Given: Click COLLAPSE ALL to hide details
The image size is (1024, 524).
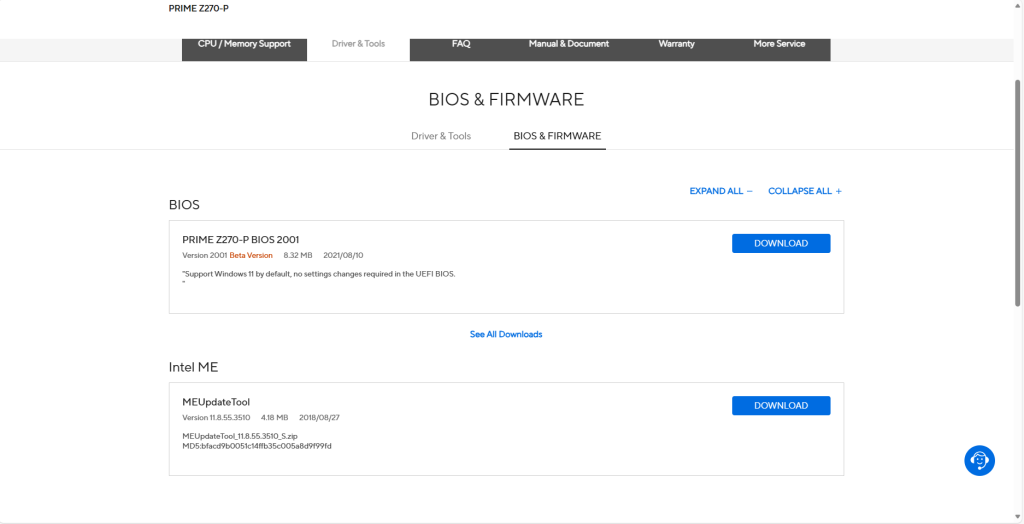Looking at the screenshot, I should pos(805,191).
